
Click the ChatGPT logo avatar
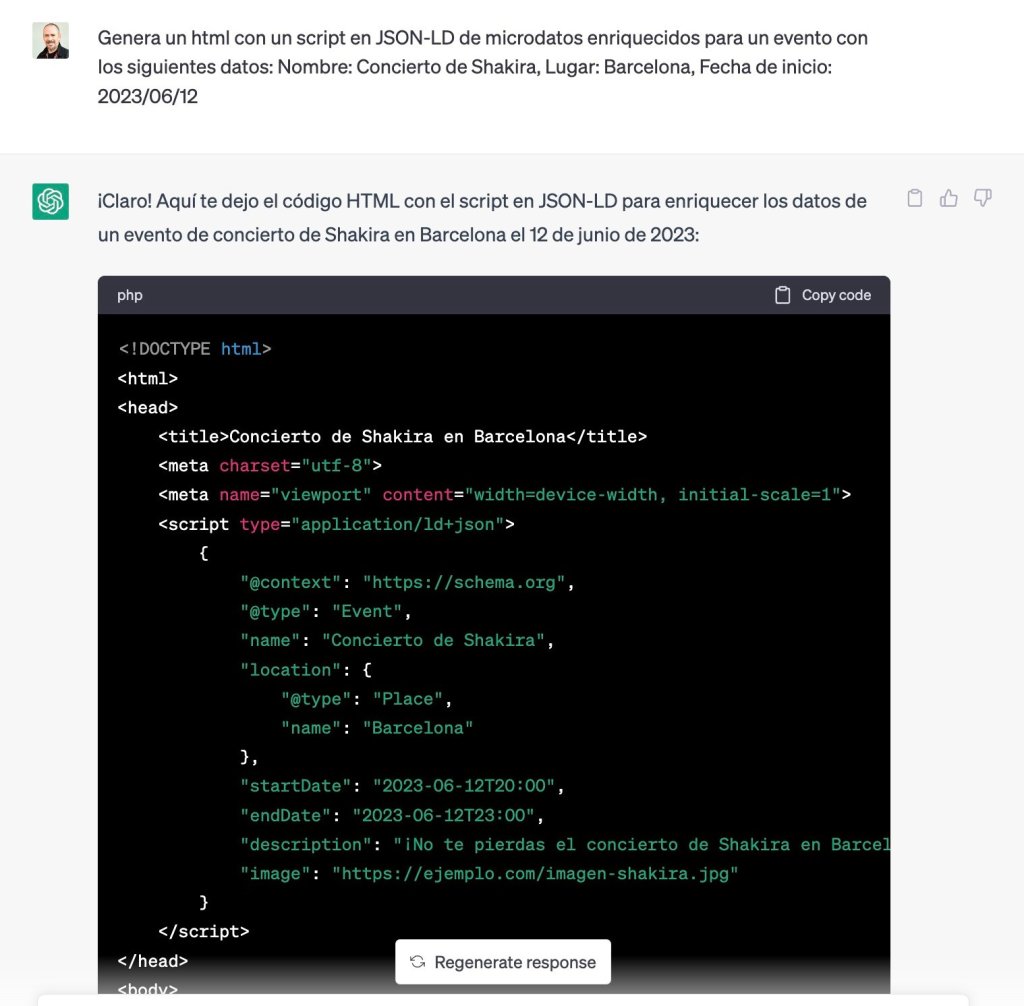point(50,201)
